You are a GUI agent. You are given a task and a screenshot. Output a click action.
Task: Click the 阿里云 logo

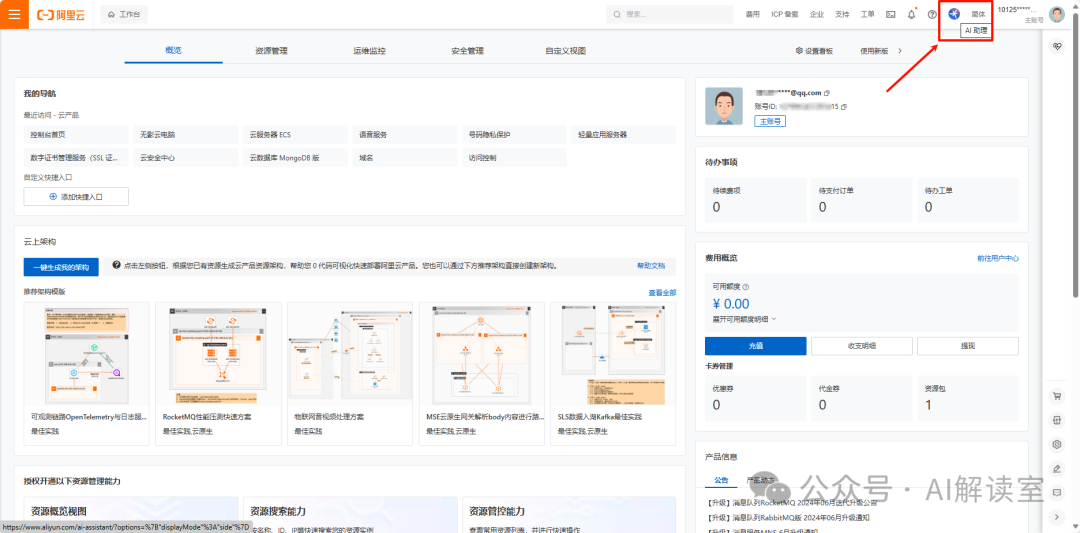click(x=61, y=14)
